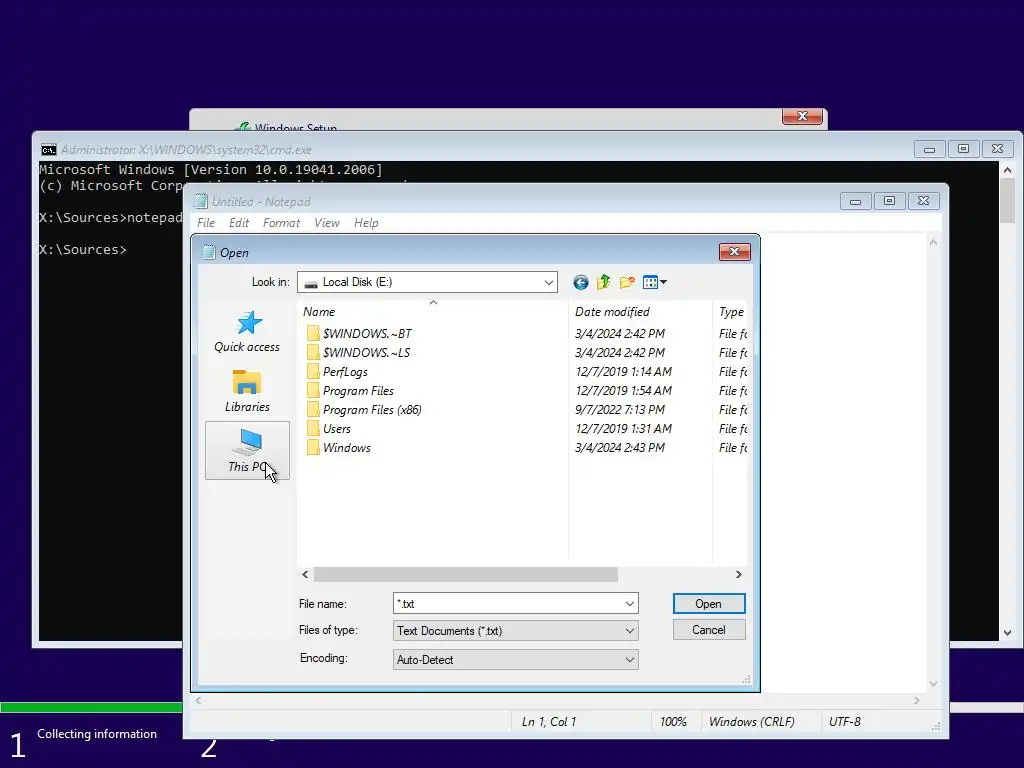Click the Windows (CRLF) status entry
Viewport: 1024px width, 768px height.
point(752,722)
